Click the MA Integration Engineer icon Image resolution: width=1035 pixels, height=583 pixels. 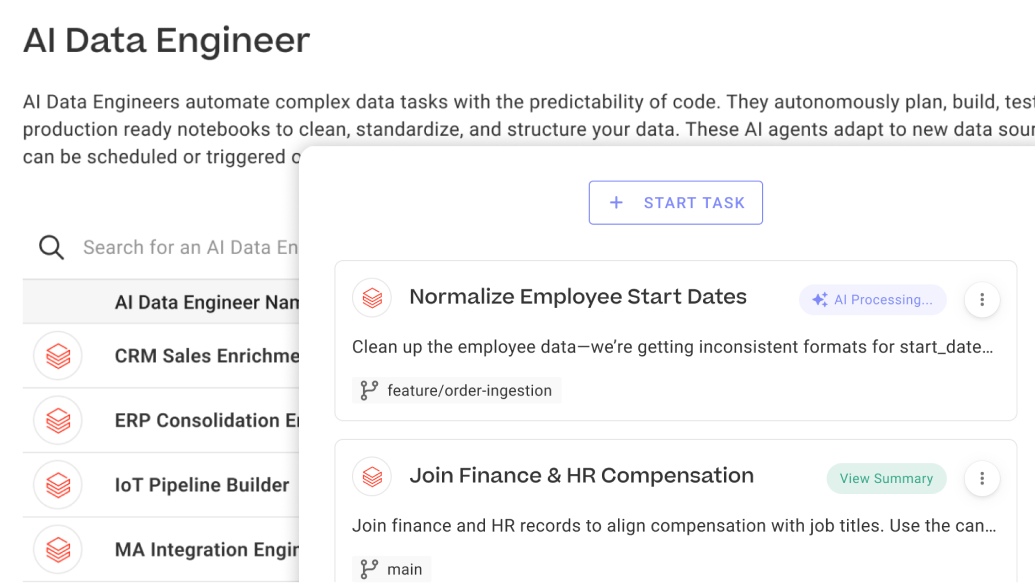coord(58,549)
